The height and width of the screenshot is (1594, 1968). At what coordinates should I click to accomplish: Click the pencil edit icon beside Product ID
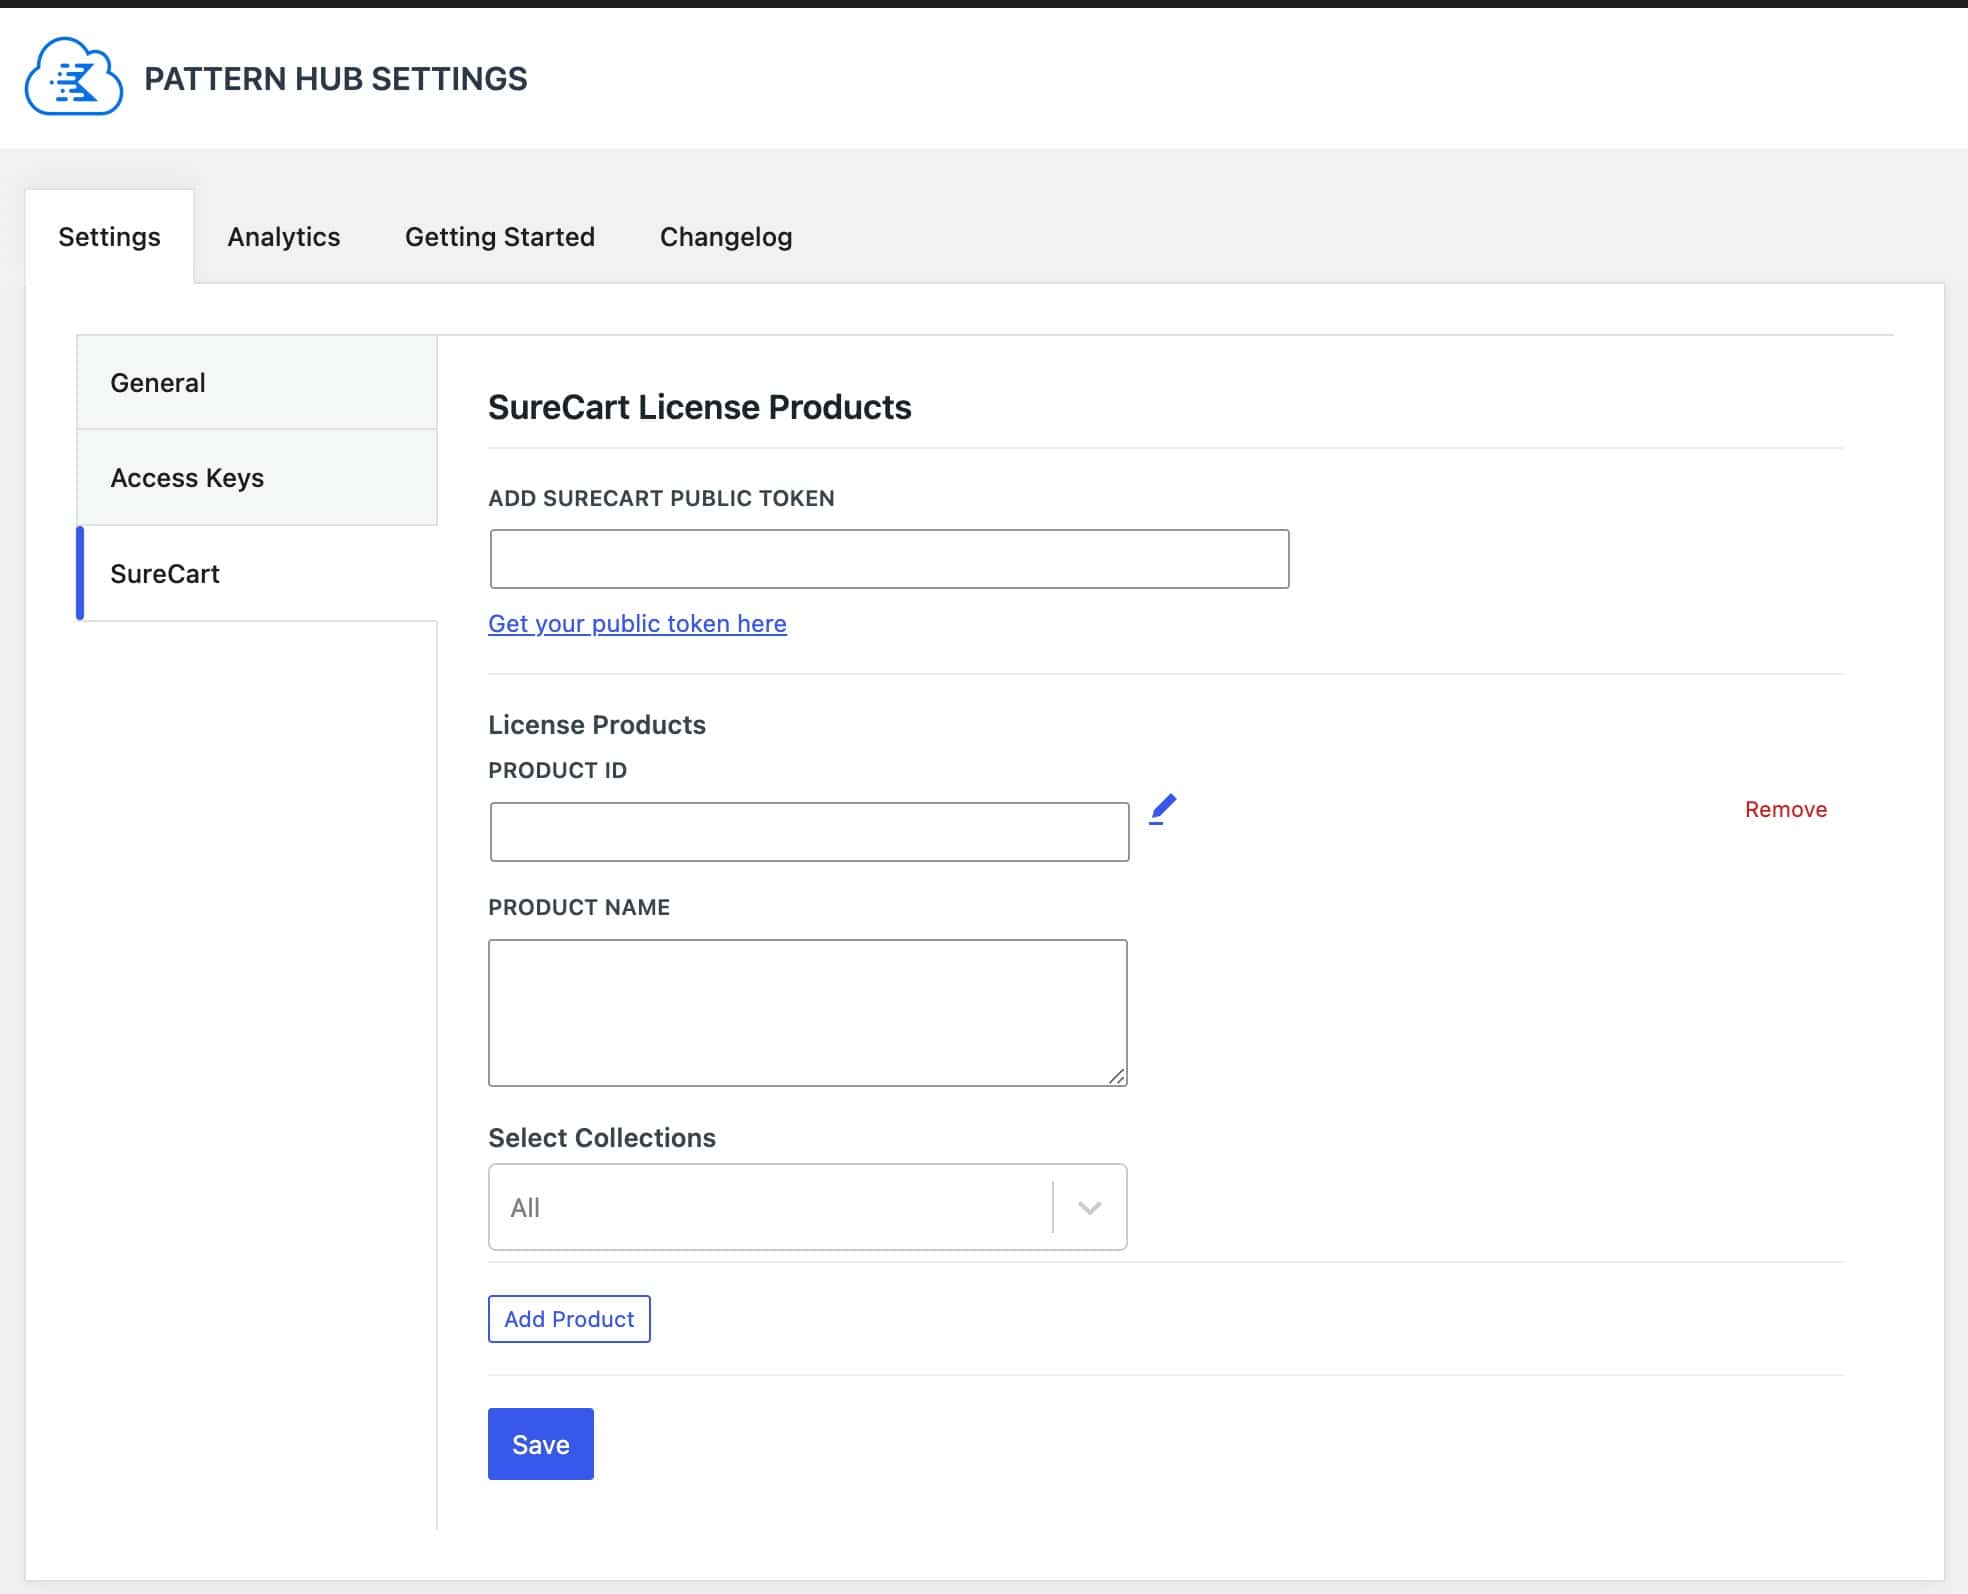pos(1162,809)
